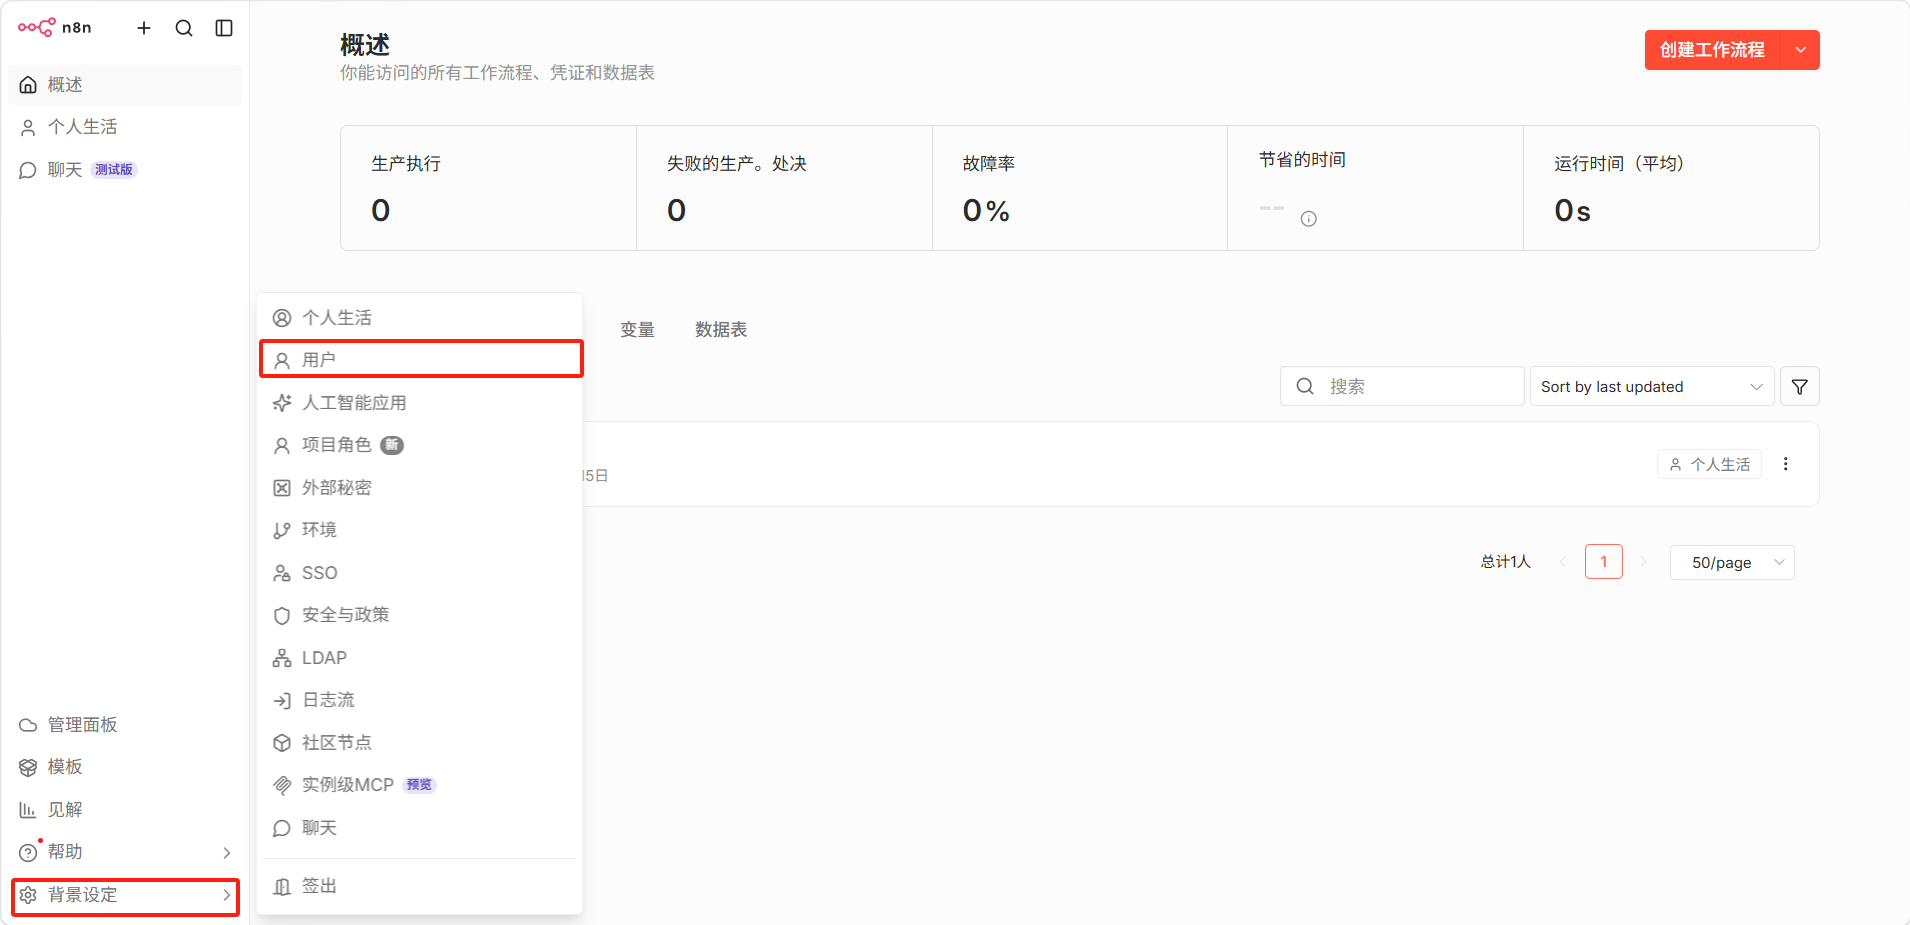
Task: Click the 搜索 input field
Action: point(1402,386)
